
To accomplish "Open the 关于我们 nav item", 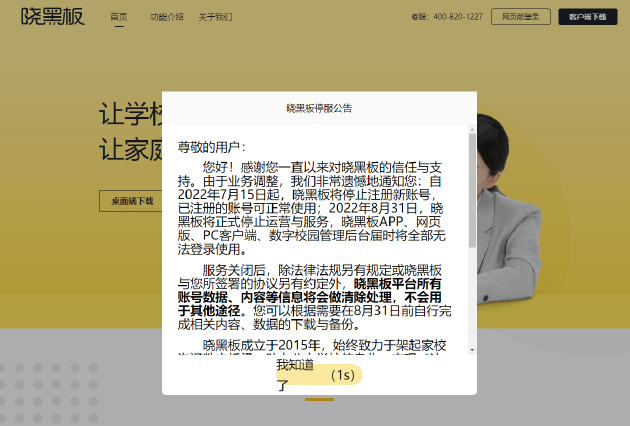I will 215,17.
